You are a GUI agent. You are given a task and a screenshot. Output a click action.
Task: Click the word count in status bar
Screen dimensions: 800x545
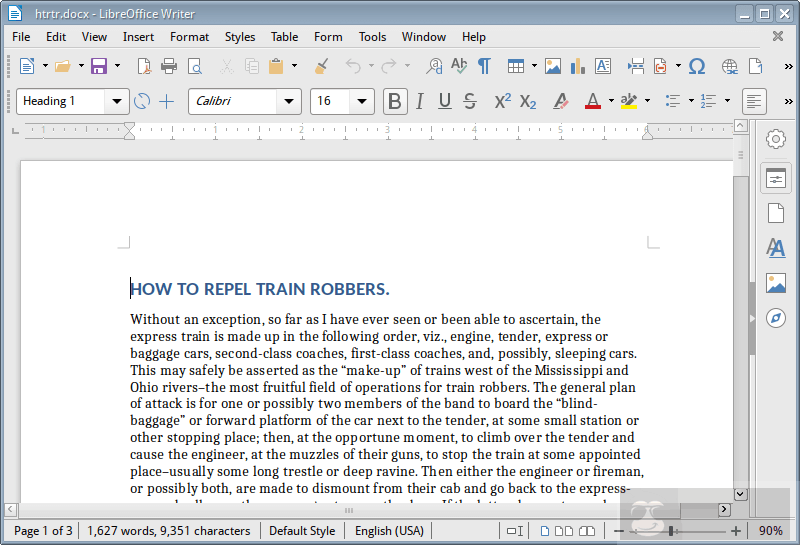168,531
